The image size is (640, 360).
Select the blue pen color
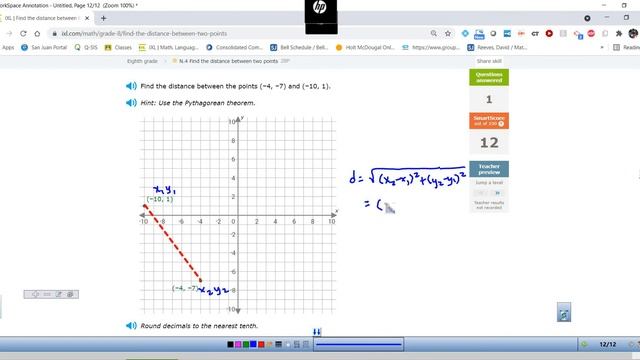[x=253, y=344]
